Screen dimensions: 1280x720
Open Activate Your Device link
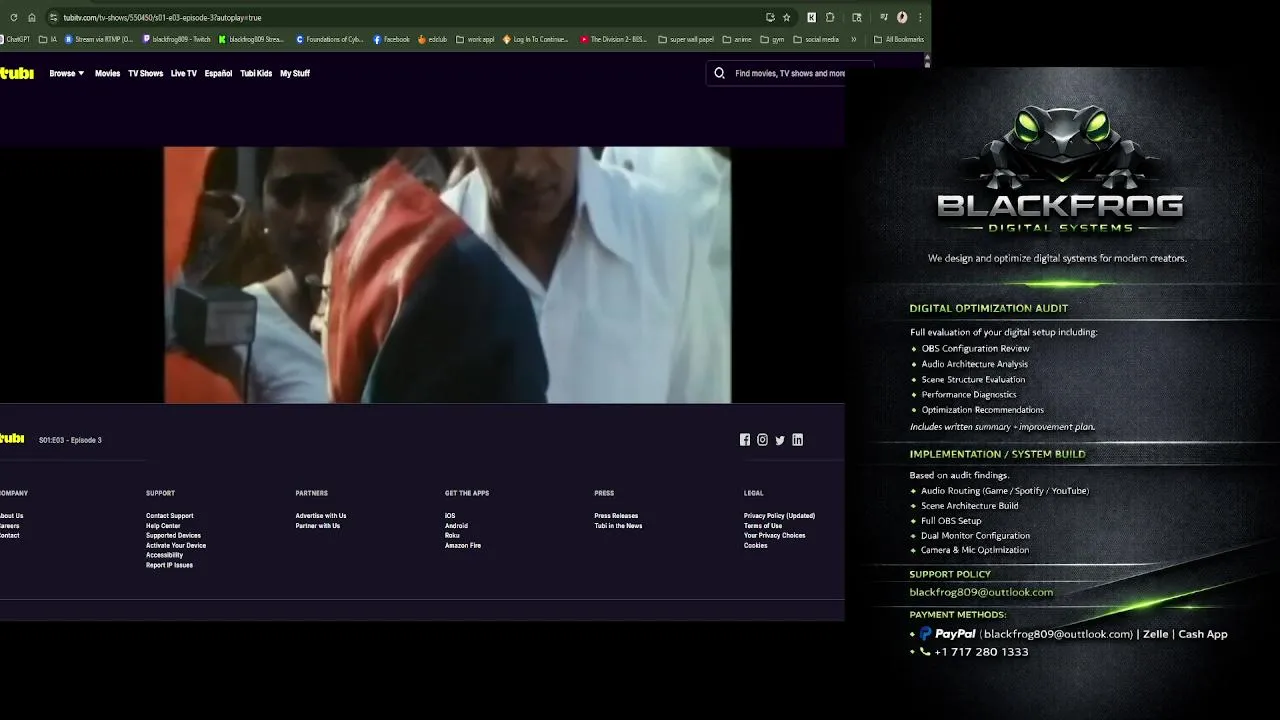pyautogui.click(x=176, y=546)
